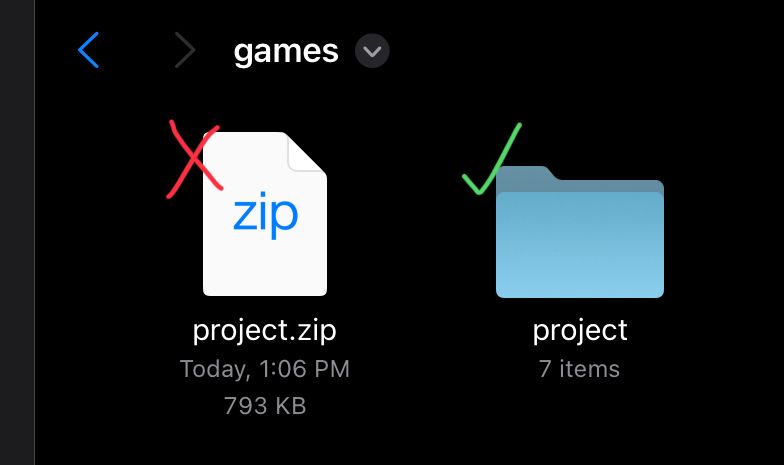Go back using the blue back arrow
Image resolution: width=784 pixels, height=465 pixels.
pos(89,50)
